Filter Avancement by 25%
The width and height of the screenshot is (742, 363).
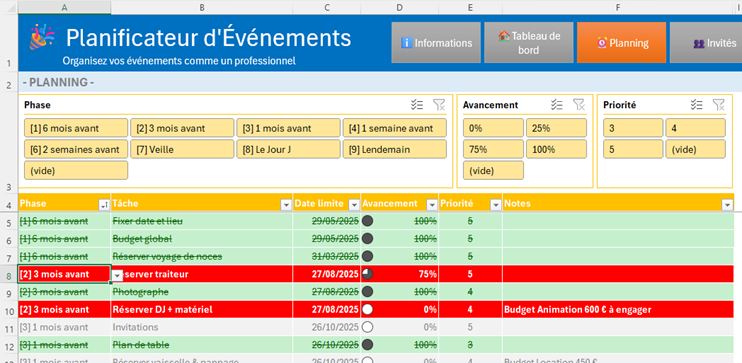coord(556,128)
